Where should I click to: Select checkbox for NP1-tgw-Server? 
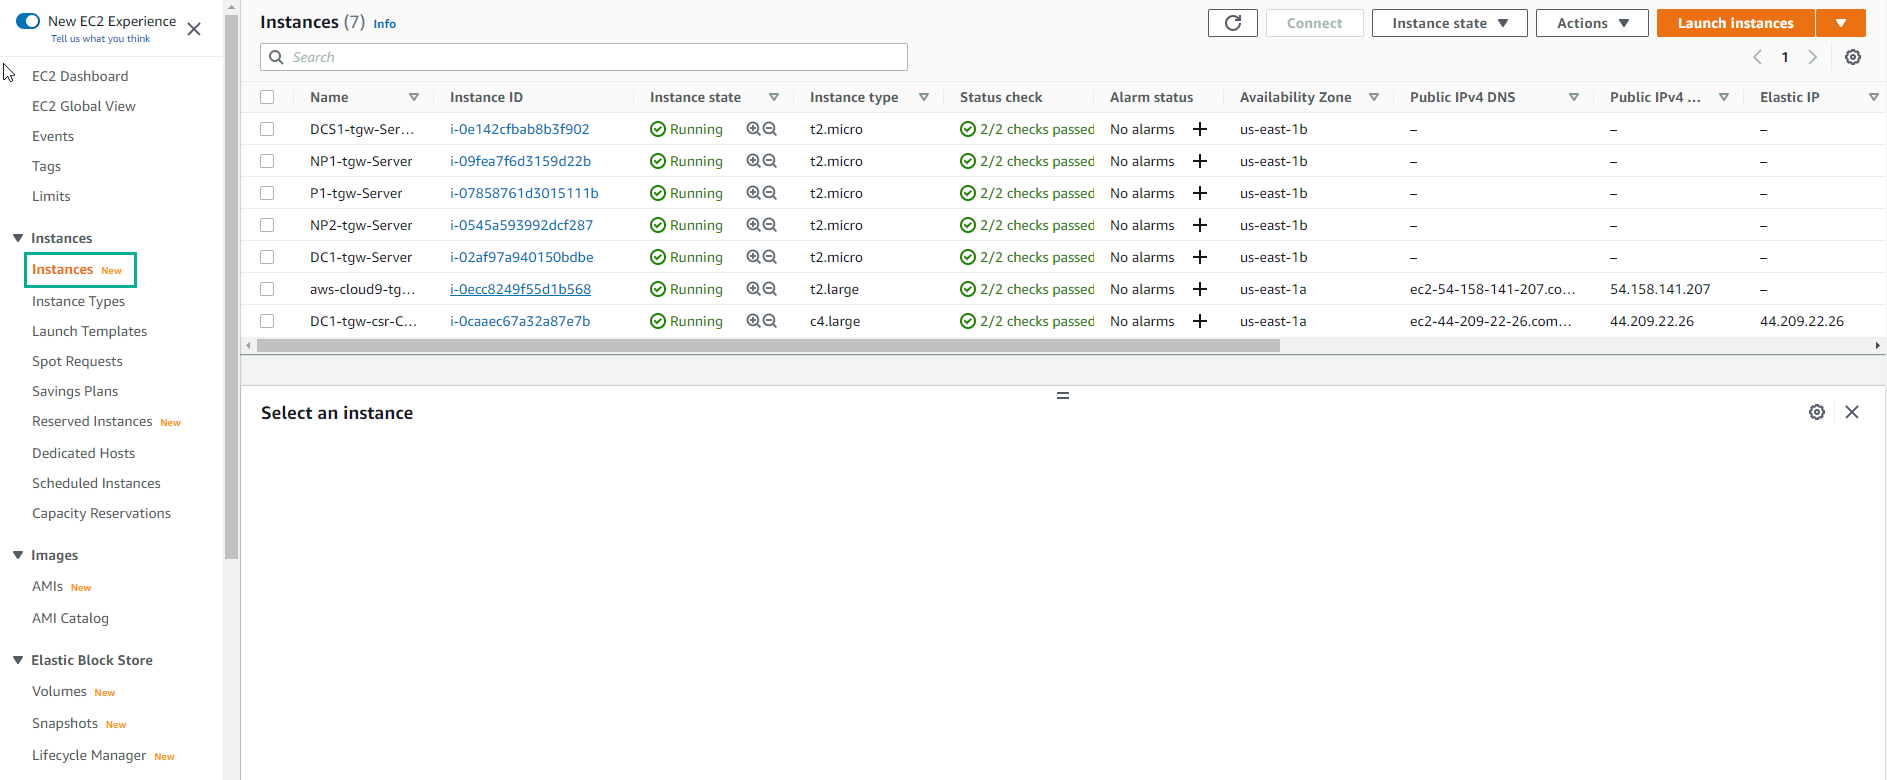pyautogui.click(x=267, y=161)
